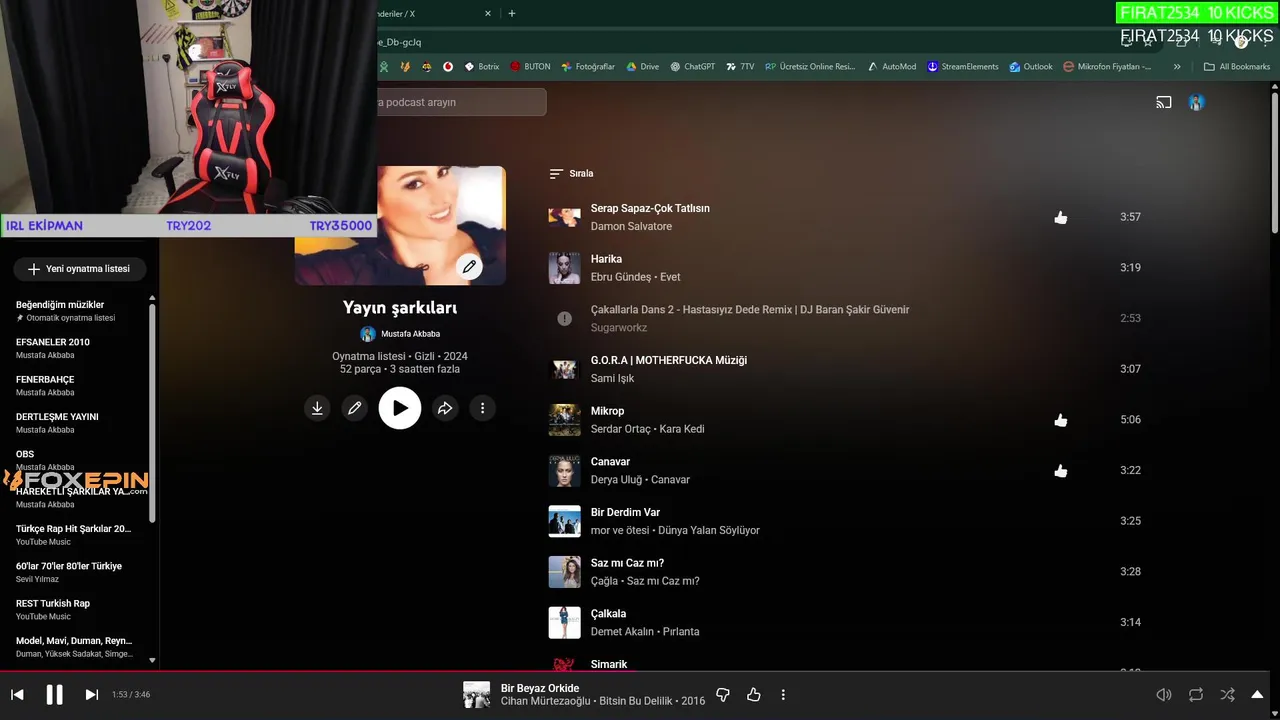This screenshot has height=720, width=1280.
Task: Play Harika track thumbnail
Action: click(x=564, y=268)
